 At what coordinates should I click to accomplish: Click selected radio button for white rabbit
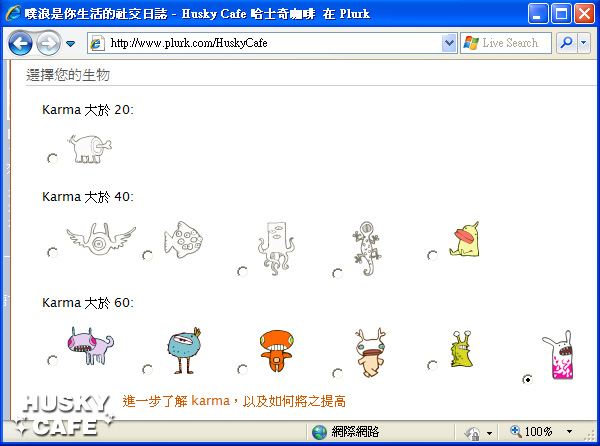pyautogui.click(x=527, y=379)
